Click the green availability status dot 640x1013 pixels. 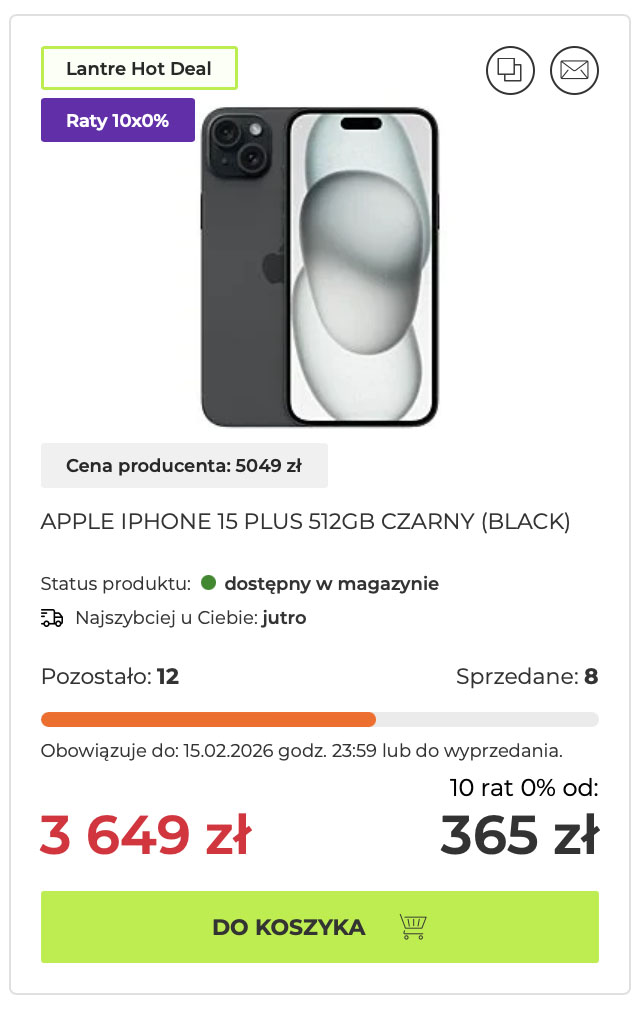coord(209,583)
